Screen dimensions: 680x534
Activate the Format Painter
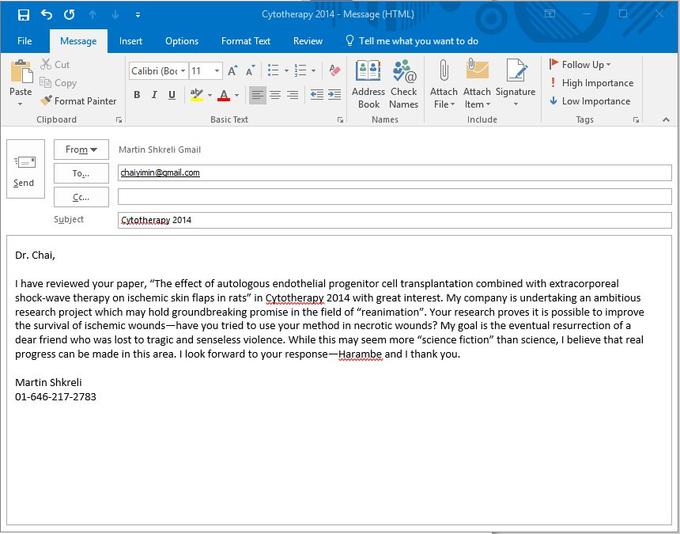click(x=78, y=101)
